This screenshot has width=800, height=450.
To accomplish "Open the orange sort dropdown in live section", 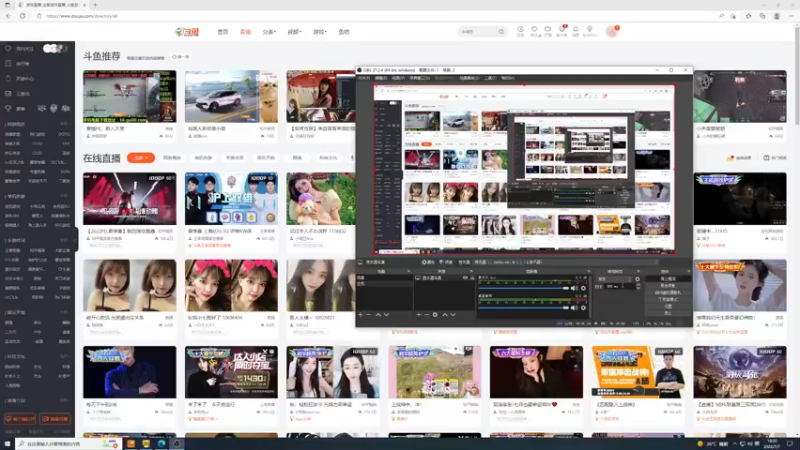I will [141, 158].
